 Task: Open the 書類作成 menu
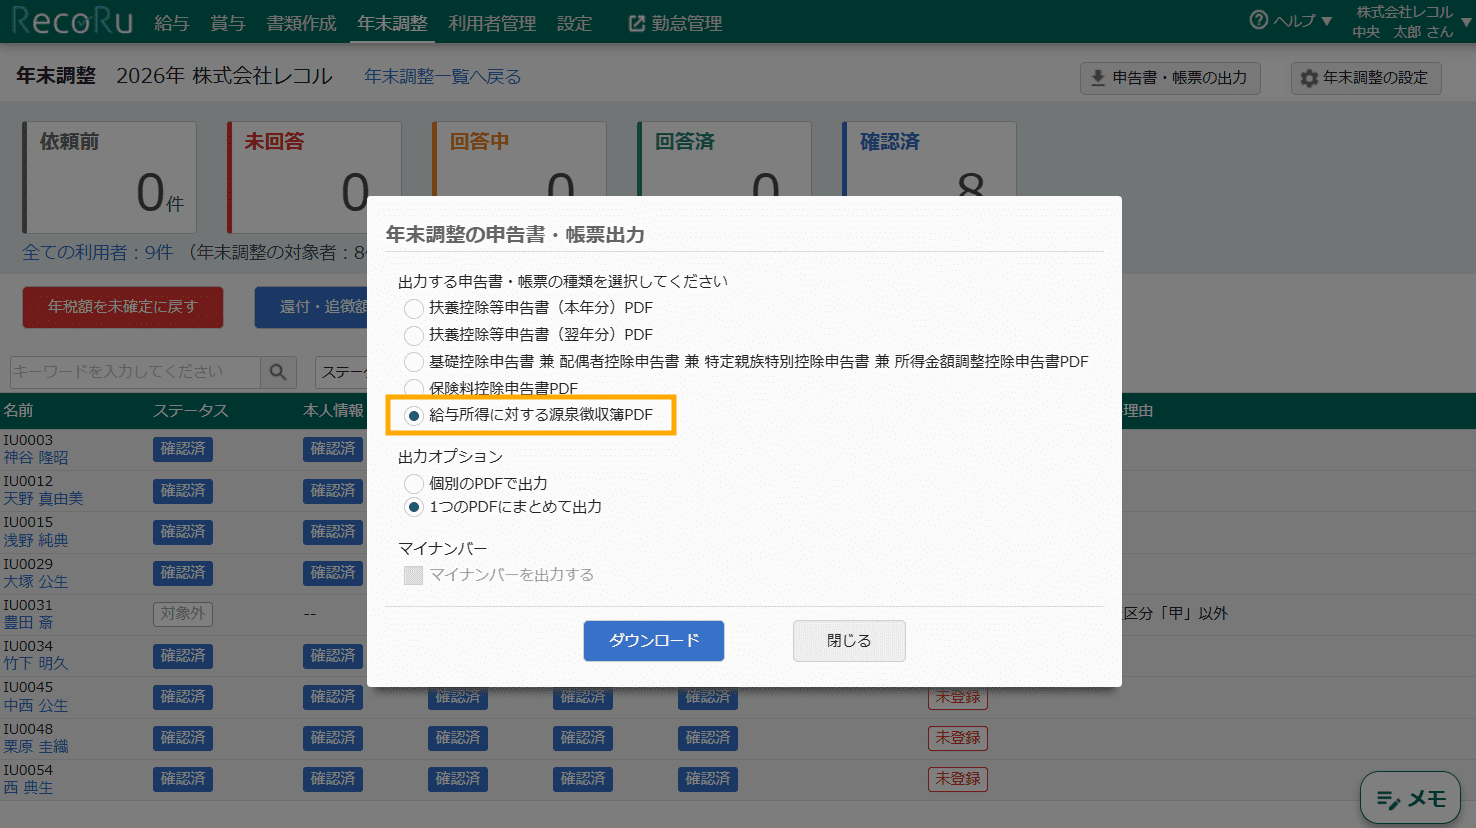(301, 23)
